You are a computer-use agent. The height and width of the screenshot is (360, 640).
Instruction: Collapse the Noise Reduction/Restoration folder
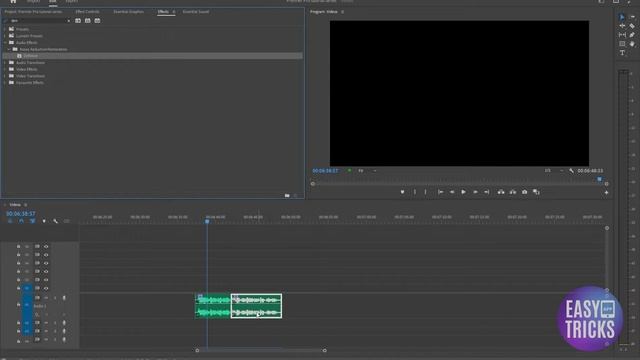(9, 49)
